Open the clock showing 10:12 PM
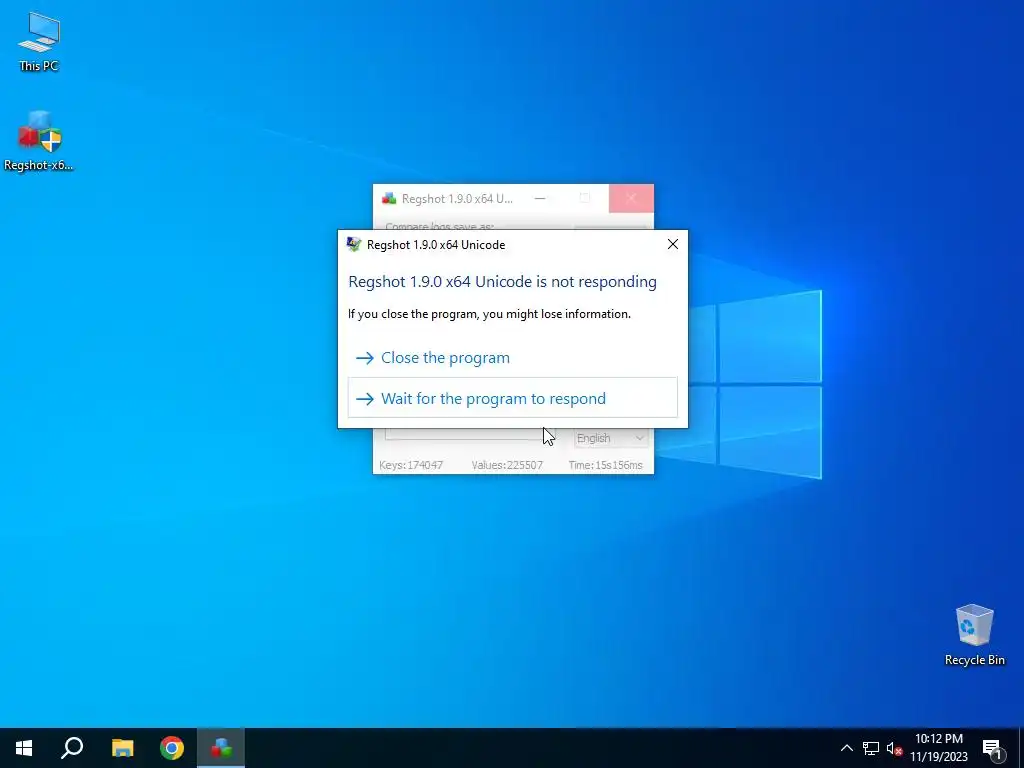The width and height of the screenshot is (1024, 768). 938,748
